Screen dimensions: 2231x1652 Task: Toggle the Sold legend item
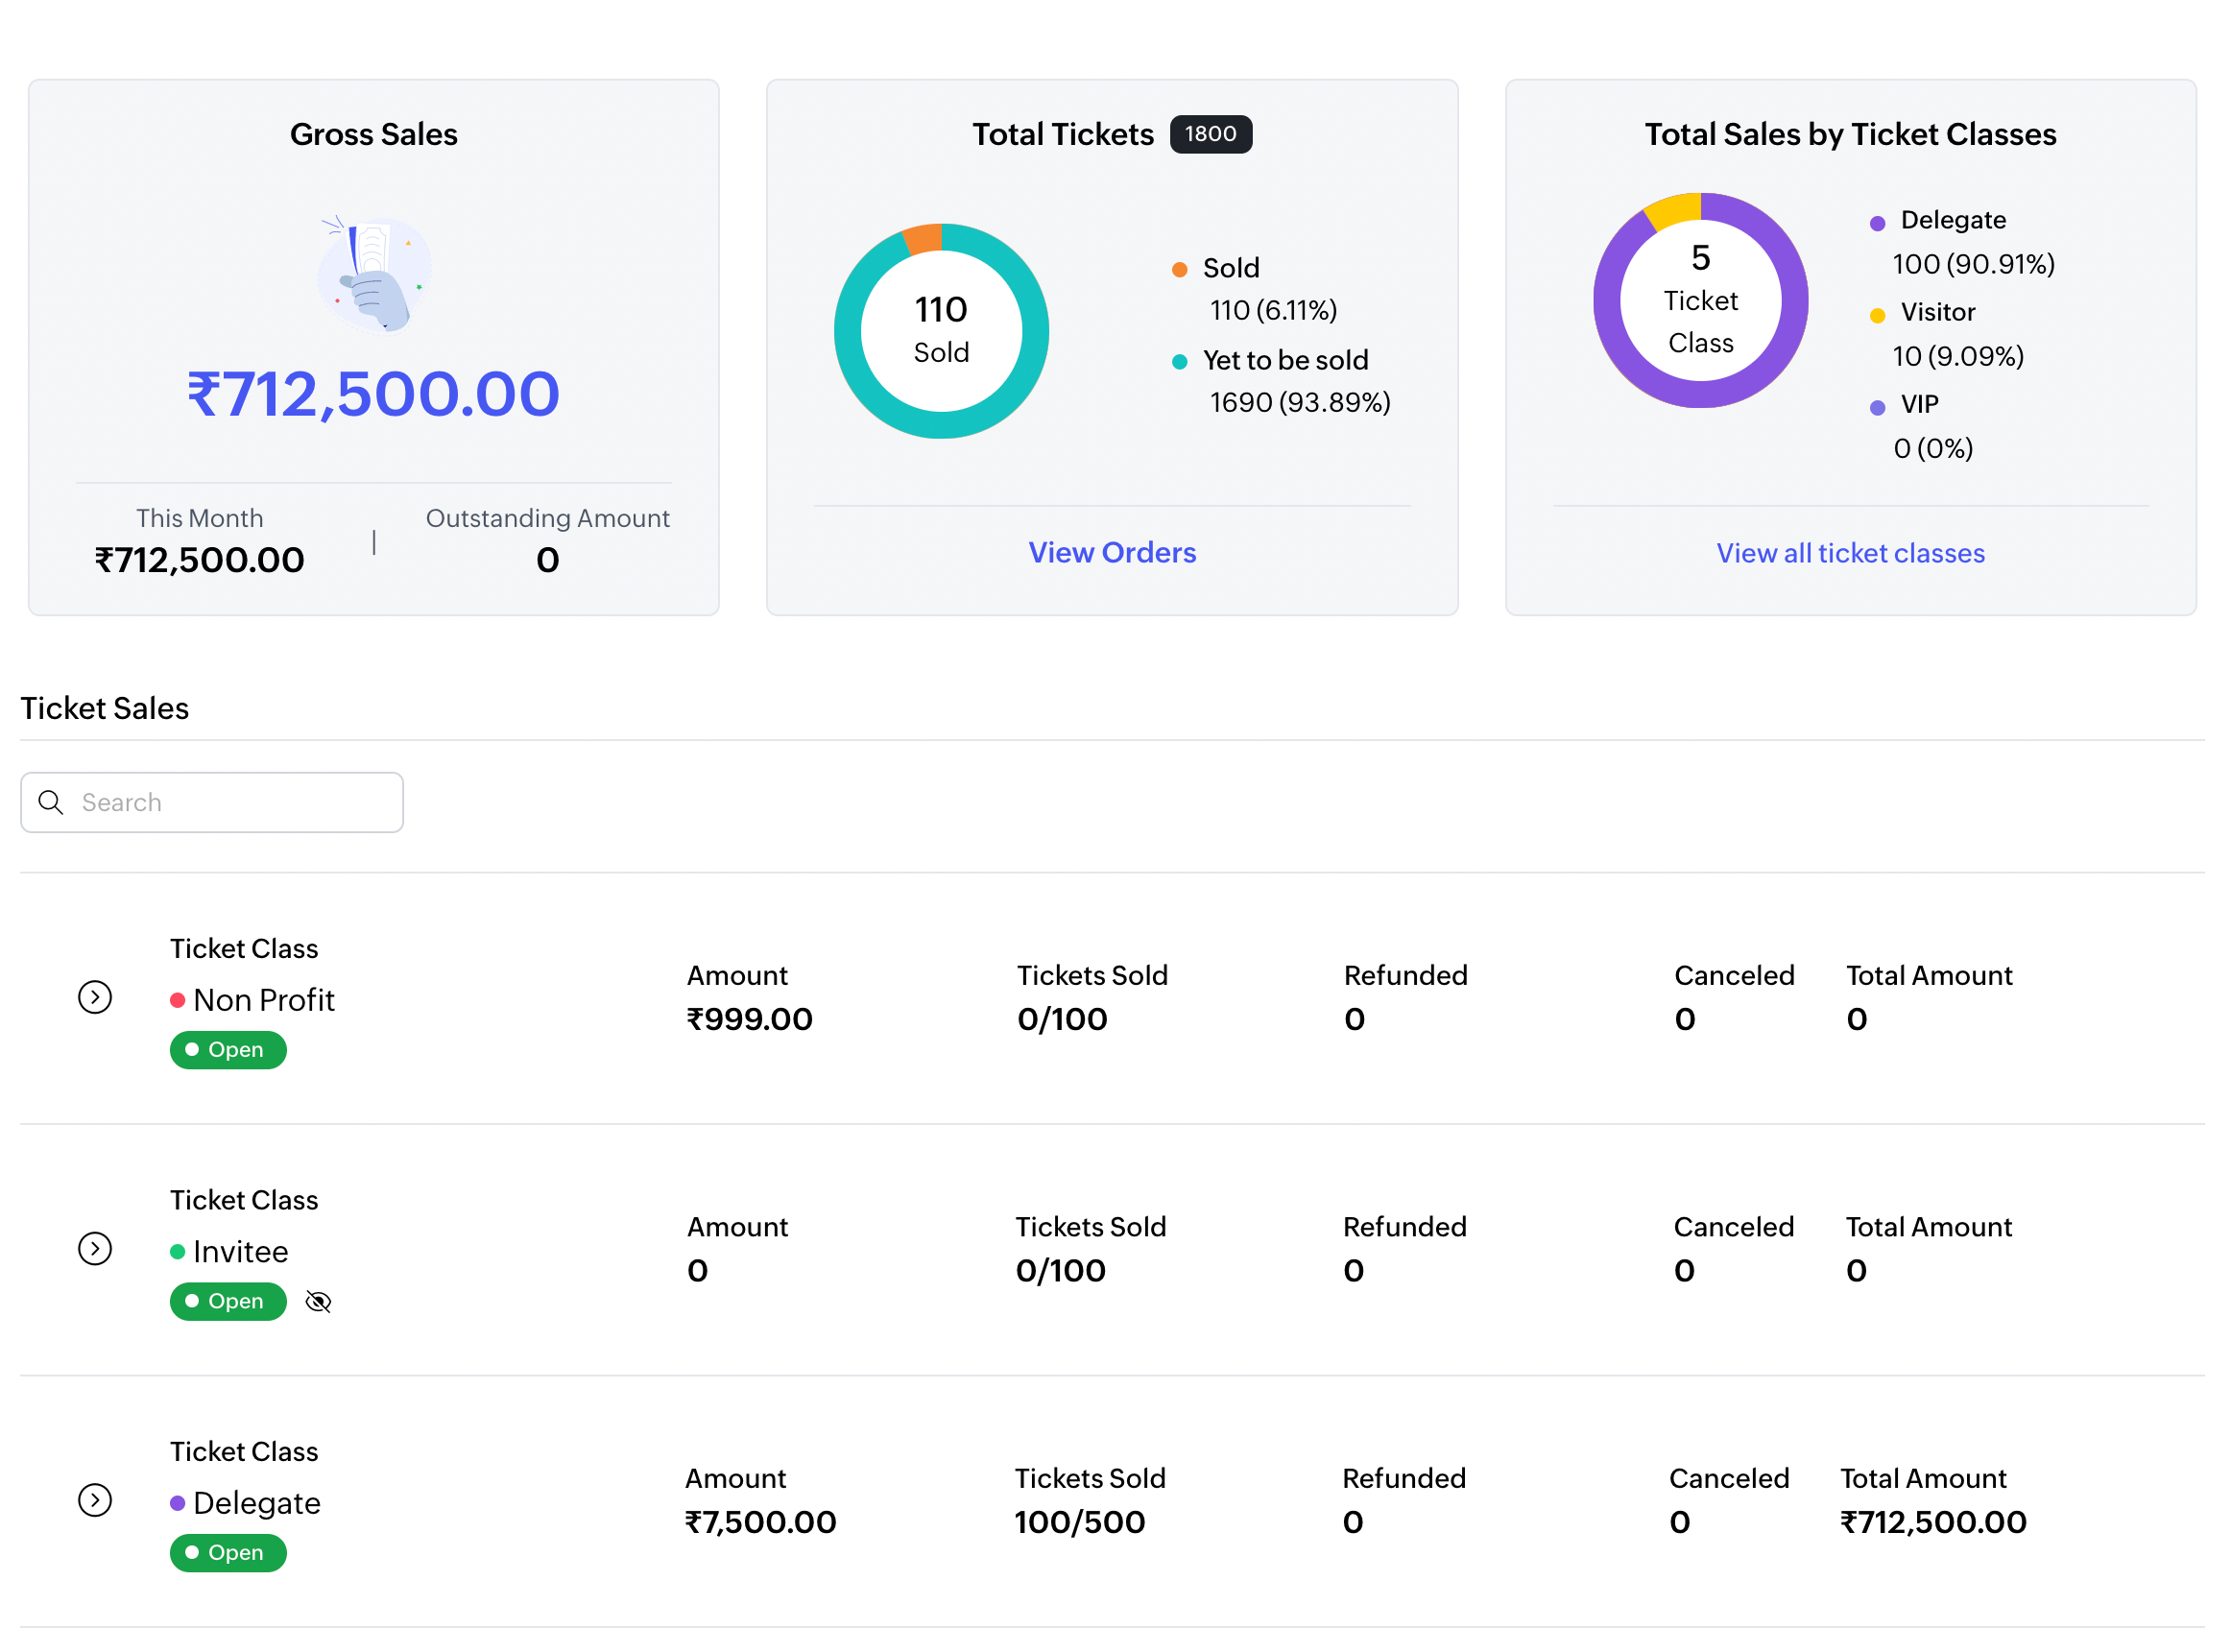tap(1230, 268)
